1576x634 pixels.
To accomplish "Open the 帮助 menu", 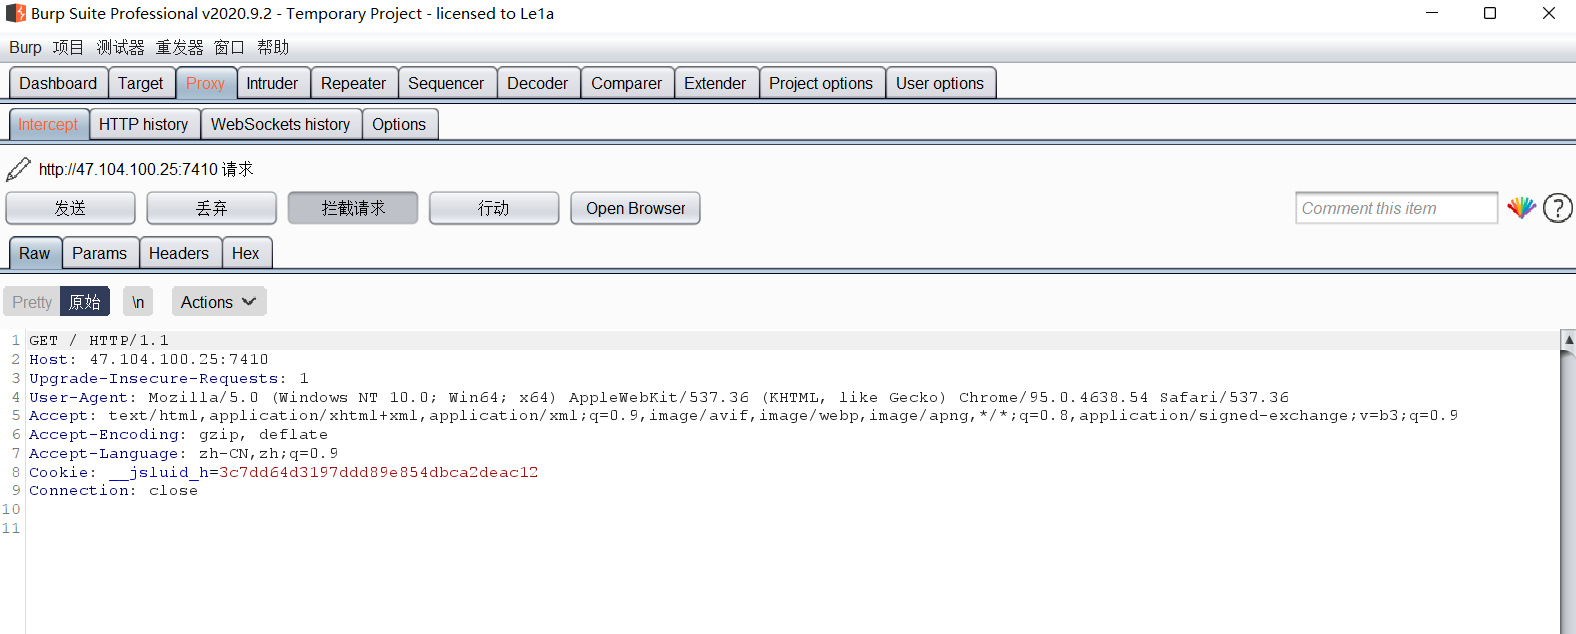I will [x=273, y=48].
